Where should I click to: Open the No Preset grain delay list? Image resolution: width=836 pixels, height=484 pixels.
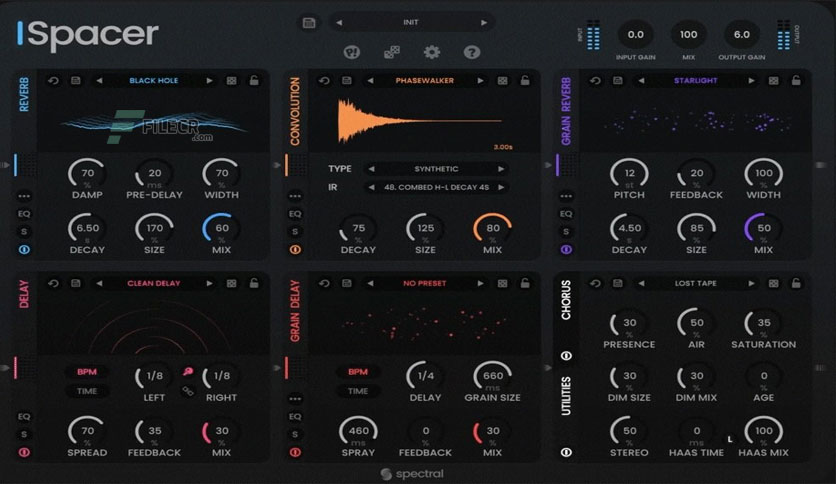[424, 284]
